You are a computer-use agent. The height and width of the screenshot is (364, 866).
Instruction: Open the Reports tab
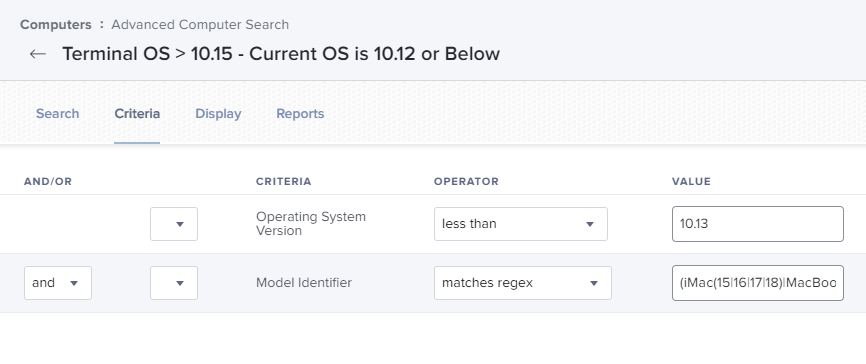300,114
